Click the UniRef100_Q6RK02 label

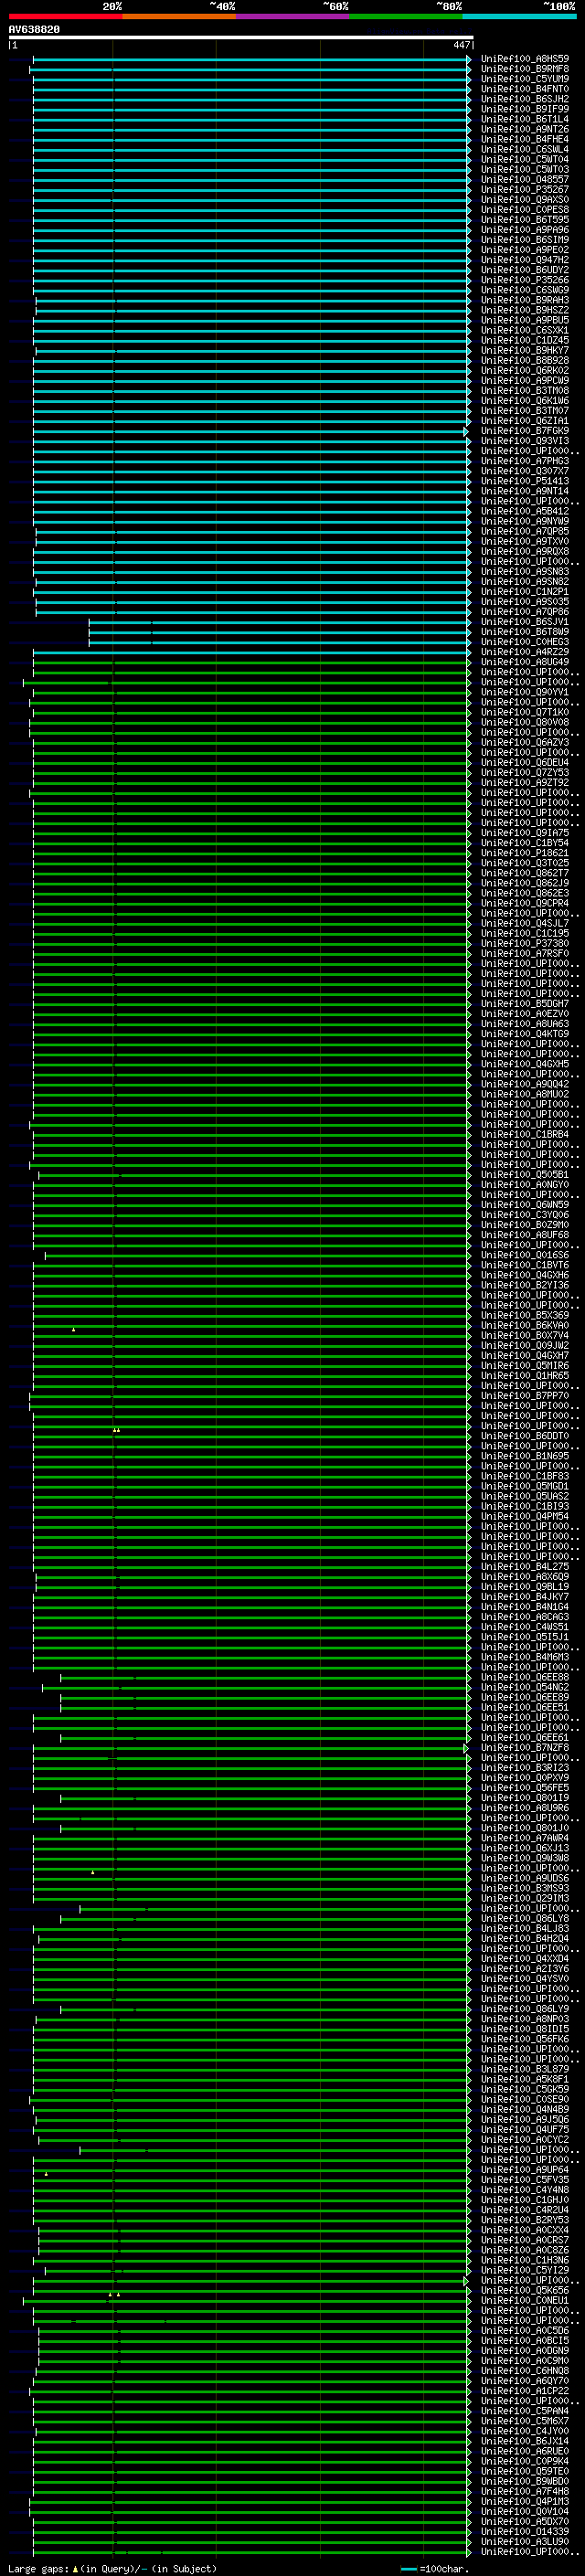[x=525, y=371]
